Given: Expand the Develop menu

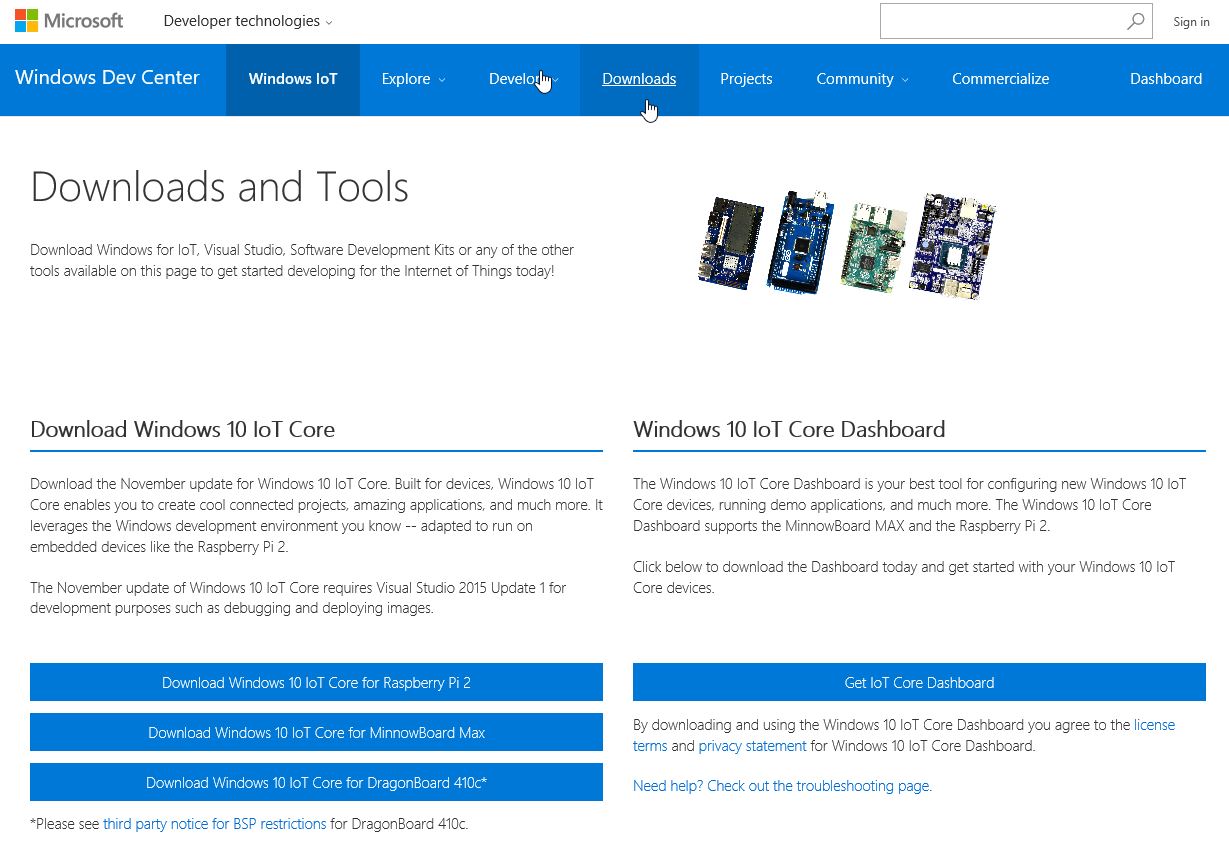Looking at the screenshot, I should click(x=523, y=79).
